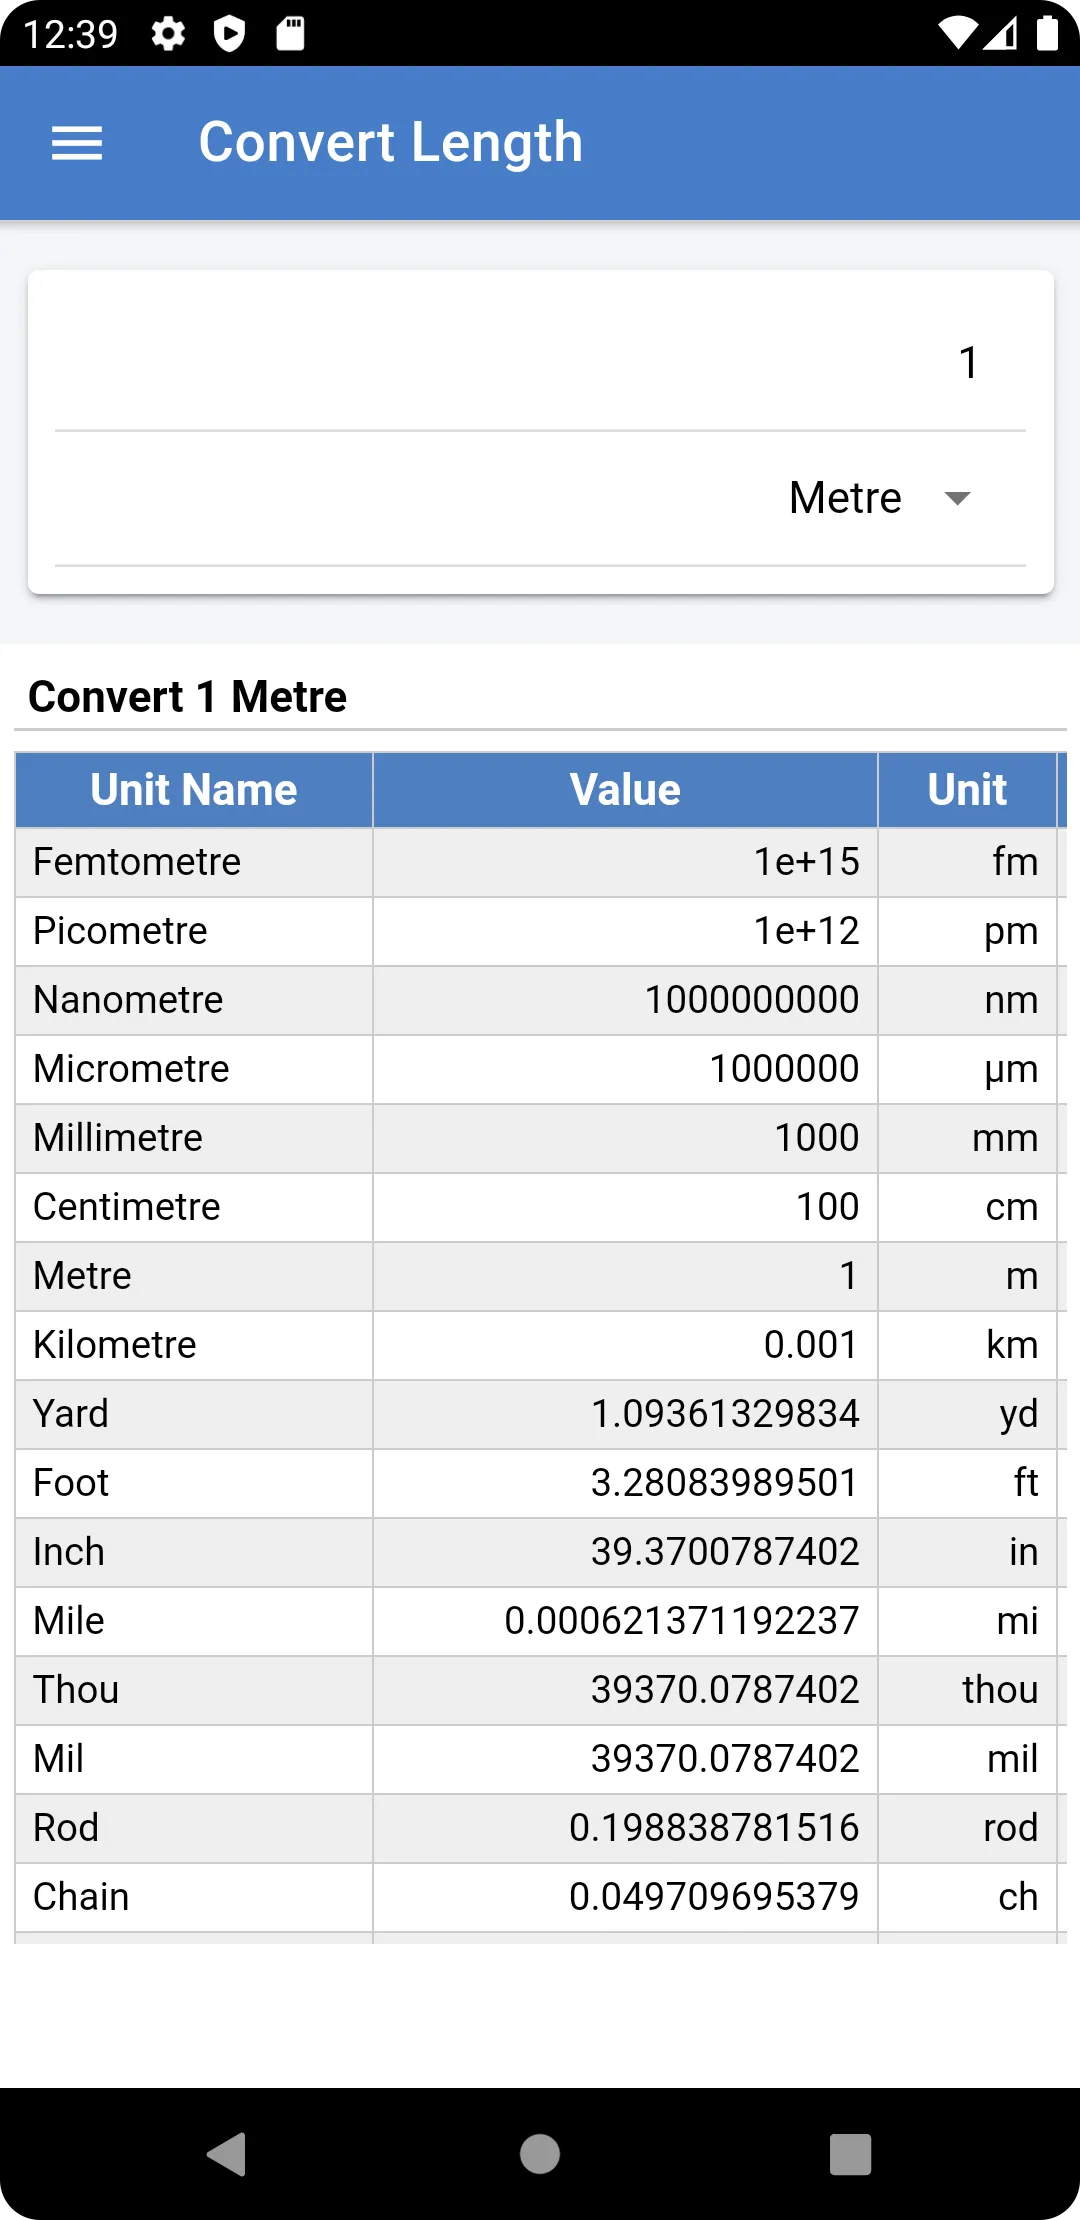Tap the 0.049709695379 chain value

click(x=714, y=1897)
